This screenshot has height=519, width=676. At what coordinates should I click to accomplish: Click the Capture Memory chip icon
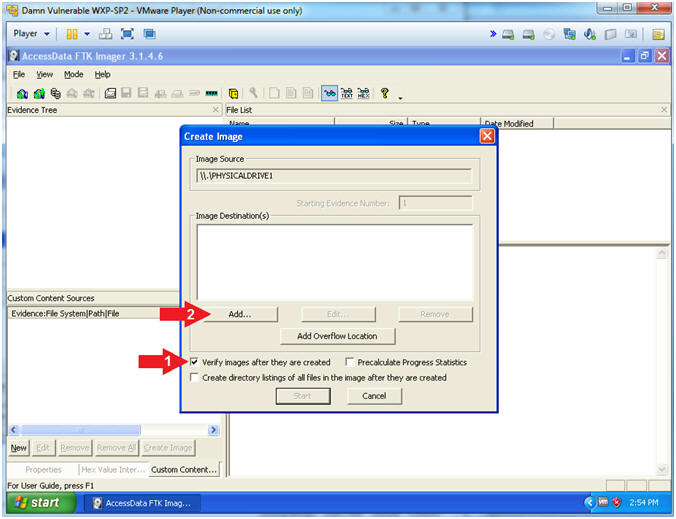(x=211, y=93)
